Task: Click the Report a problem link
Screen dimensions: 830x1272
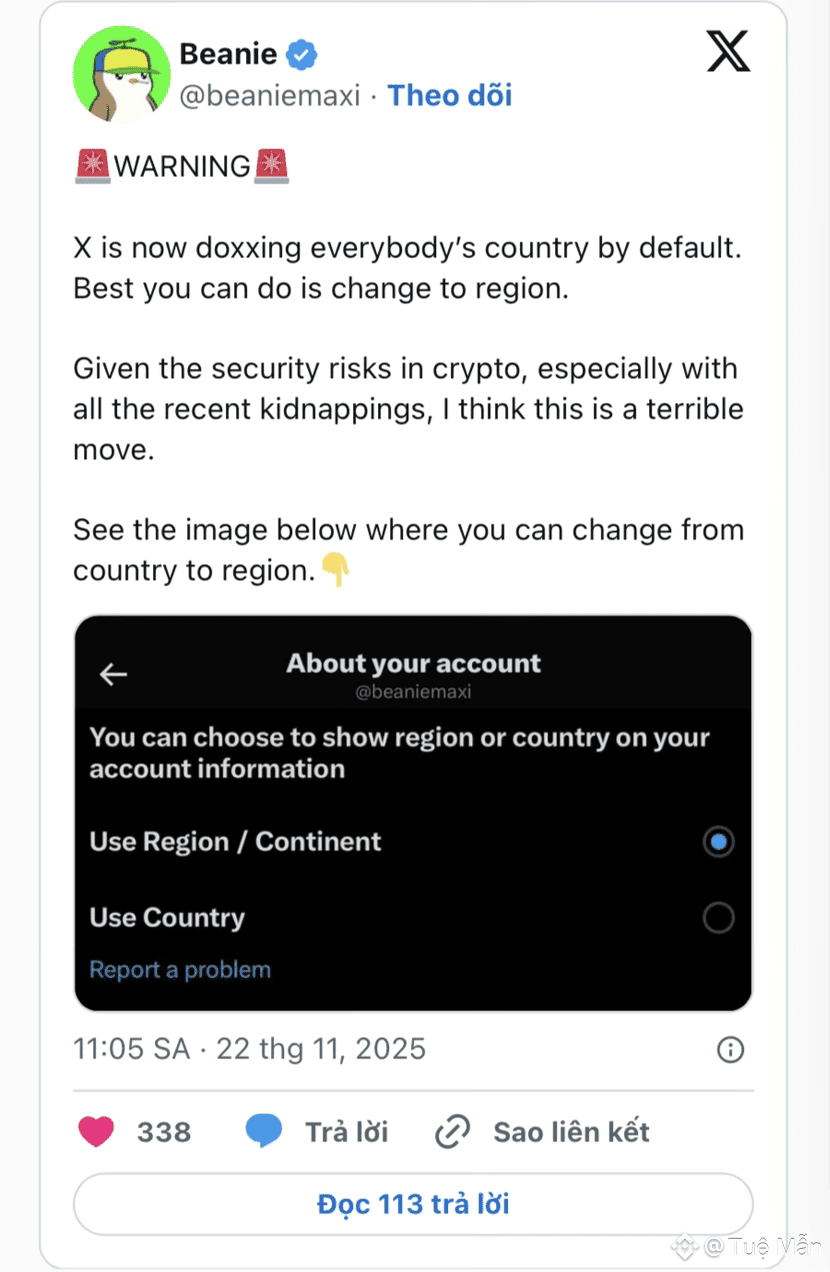Action: click(x=180, y=970)
